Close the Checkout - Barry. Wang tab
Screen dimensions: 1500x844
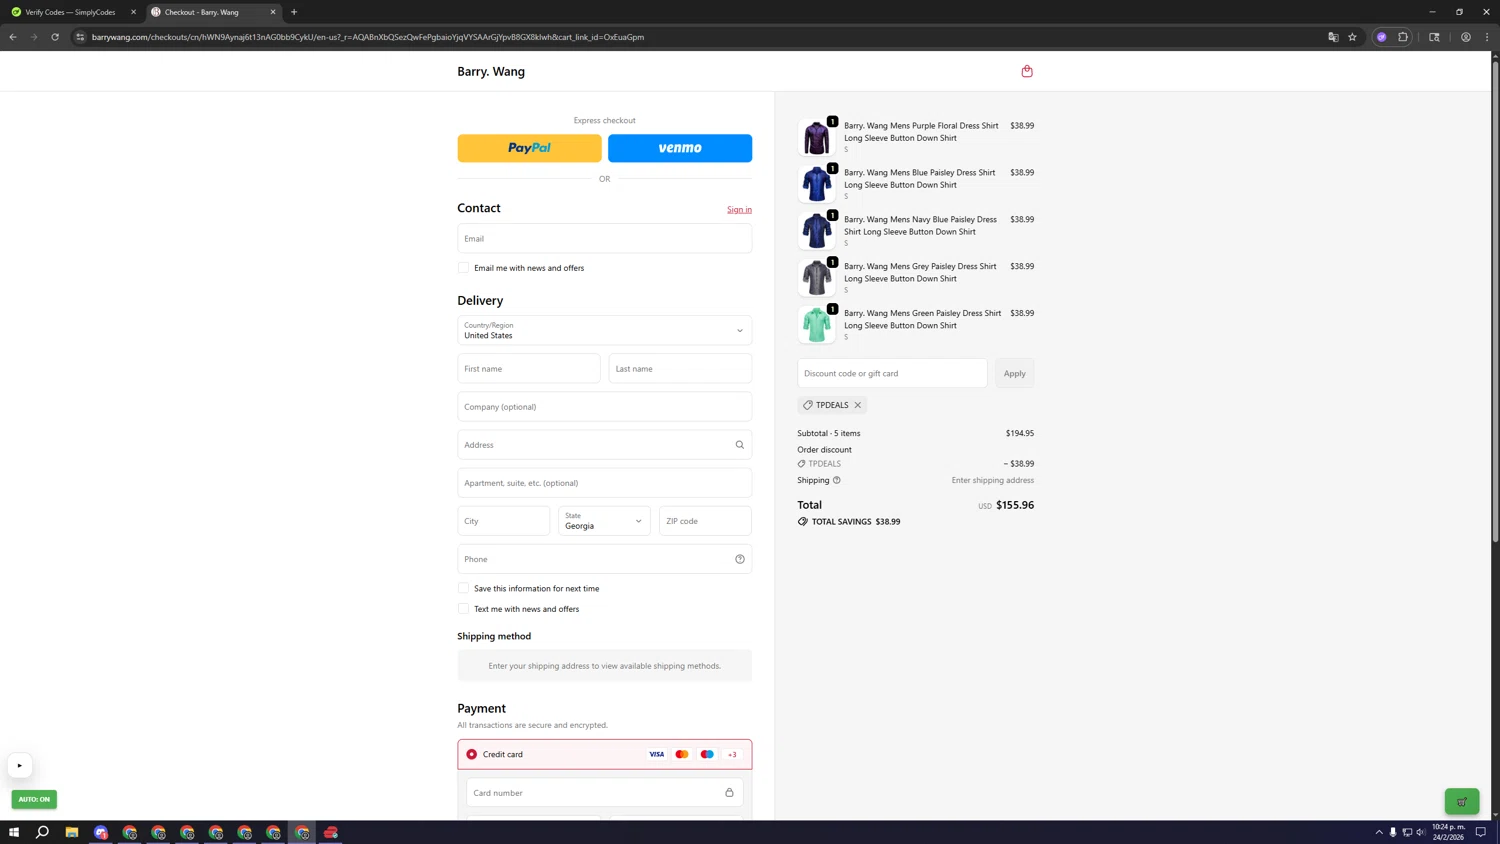(x=273, y=12)
